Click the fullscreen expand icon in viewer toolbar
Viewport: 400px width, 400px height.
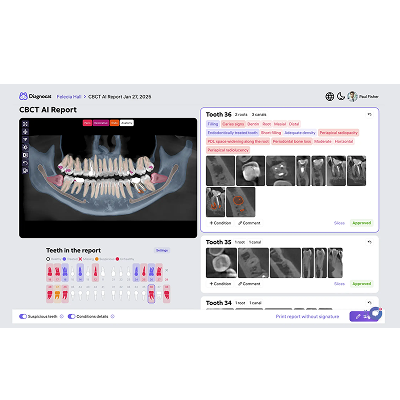click(25, 124)
